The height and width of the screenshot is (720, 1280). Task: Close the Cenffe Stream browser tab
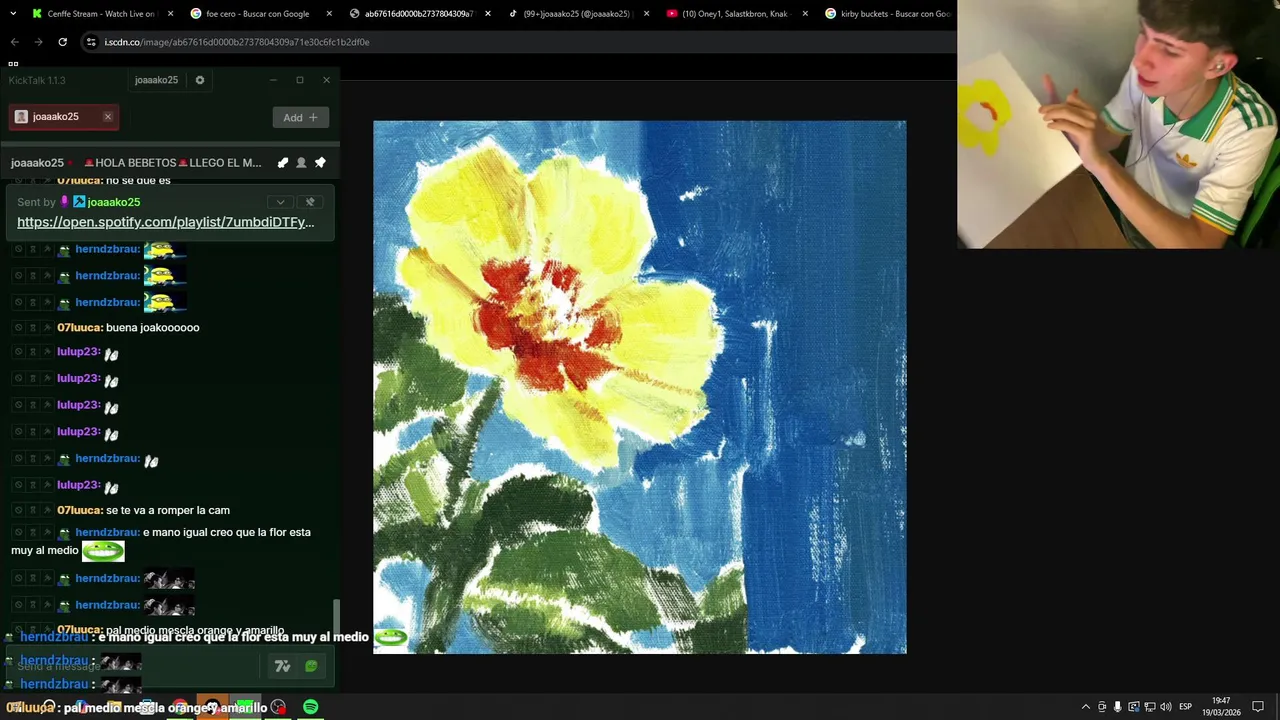click(170, 14)
